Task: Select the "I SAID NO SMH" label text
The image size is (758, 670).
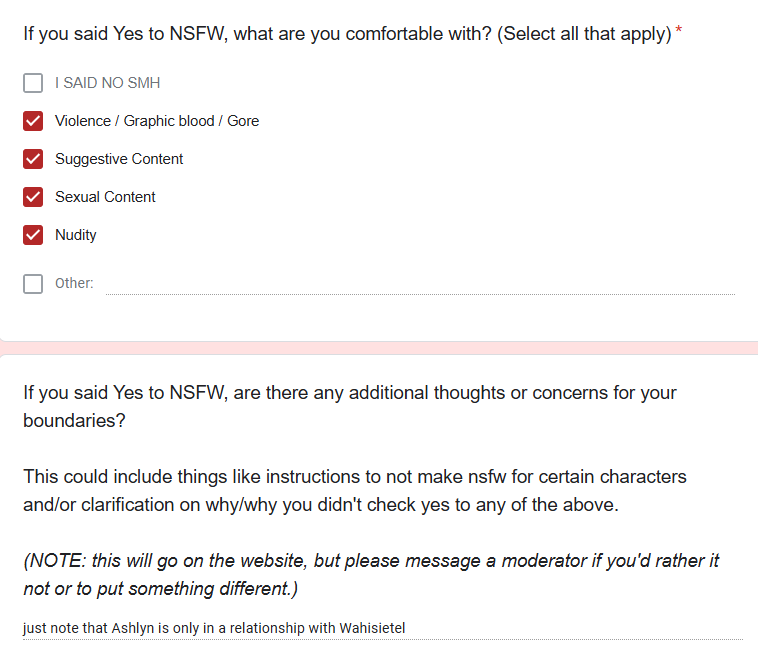Action: pos(107,83)
